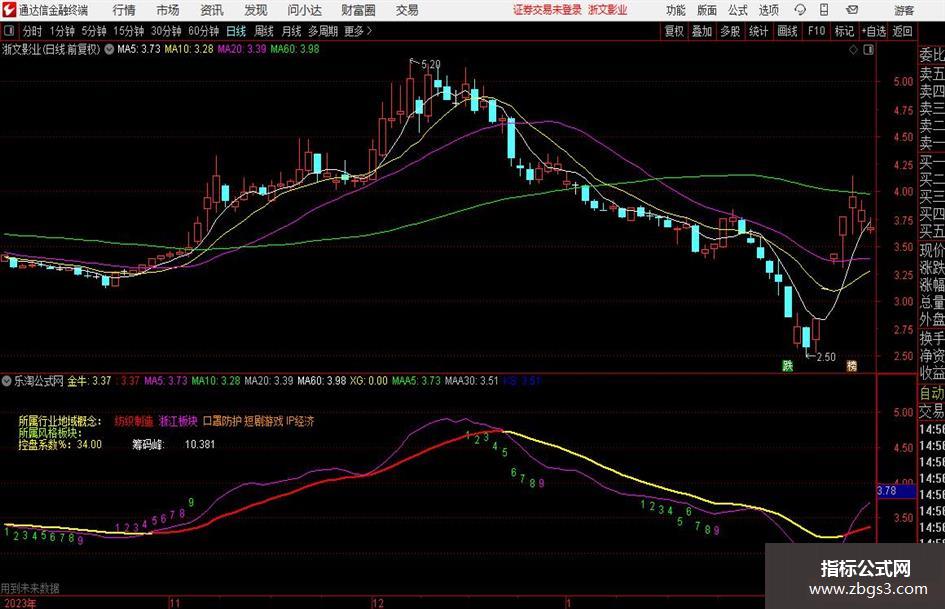The image size is (945, 609).
Task: Click the 金牛: 3.37 indicator value
Action: [89, 381]
